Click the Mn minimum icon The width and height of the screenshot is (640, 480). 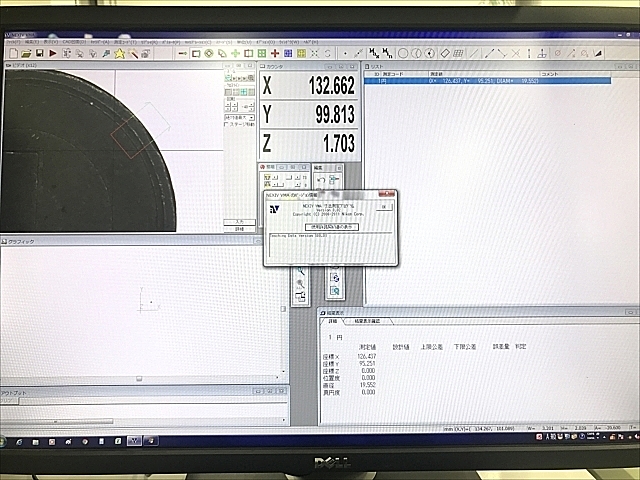(x=387, y=53)
